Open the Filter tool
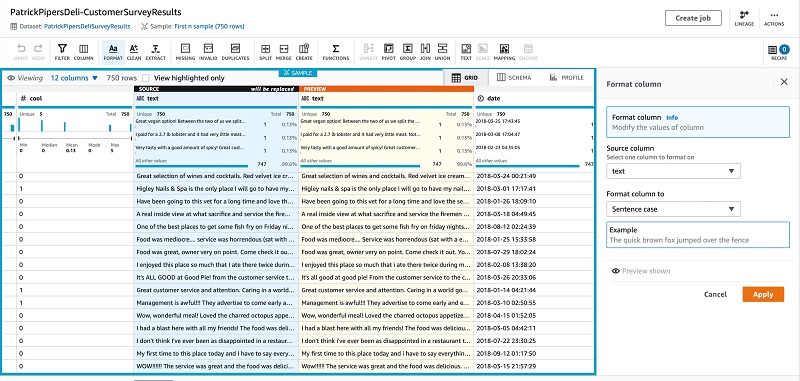The height and width of the screenshot is (381, 800). click(62, 52)
